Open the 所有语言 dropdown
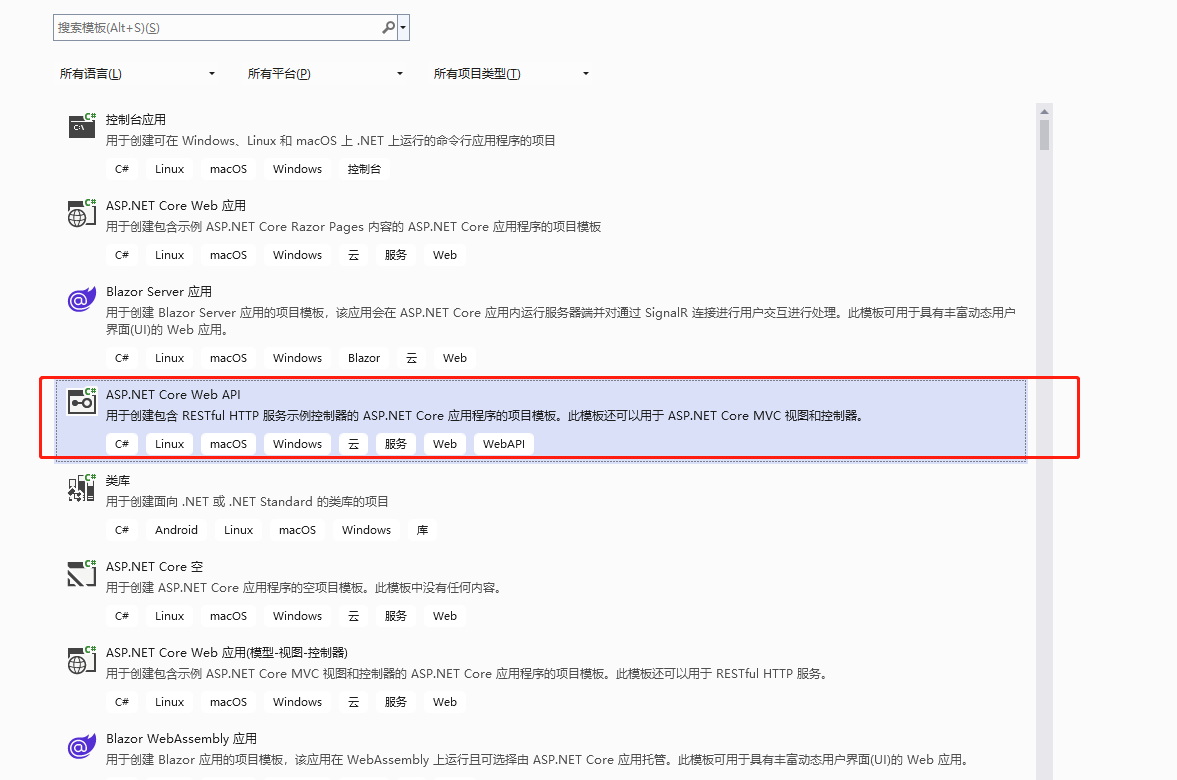 [x=140, y=73]
